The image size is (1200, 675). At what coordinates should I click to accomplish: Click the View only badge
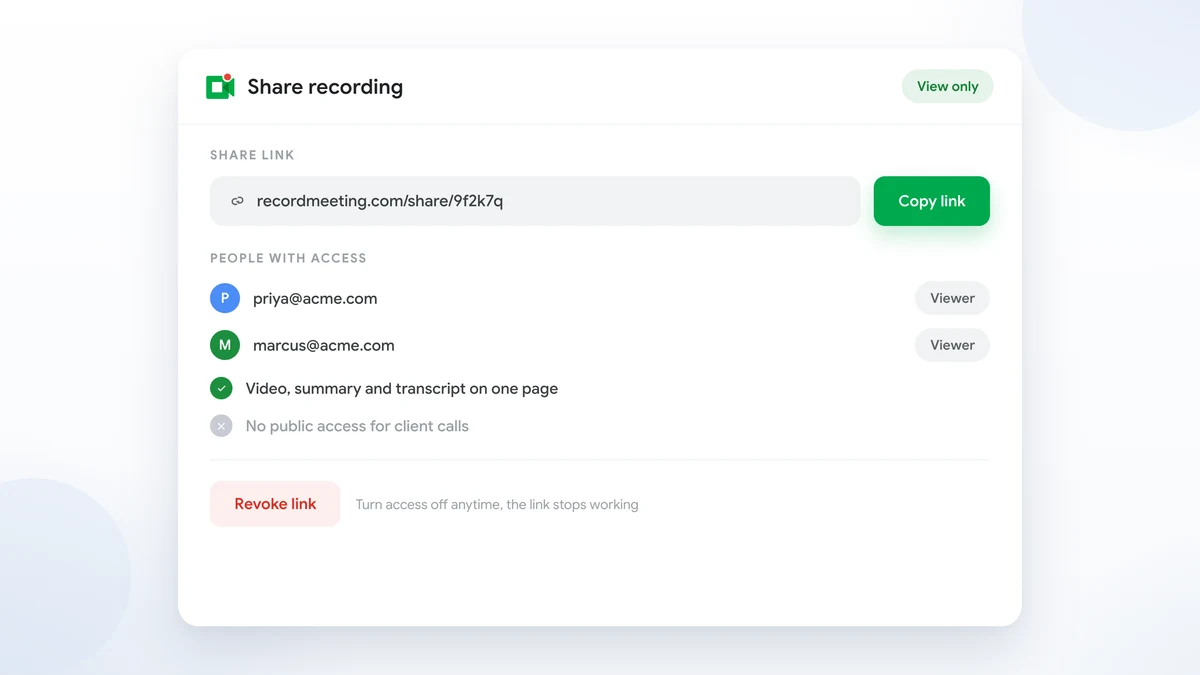pyautogui.click(x=948, y=86)
